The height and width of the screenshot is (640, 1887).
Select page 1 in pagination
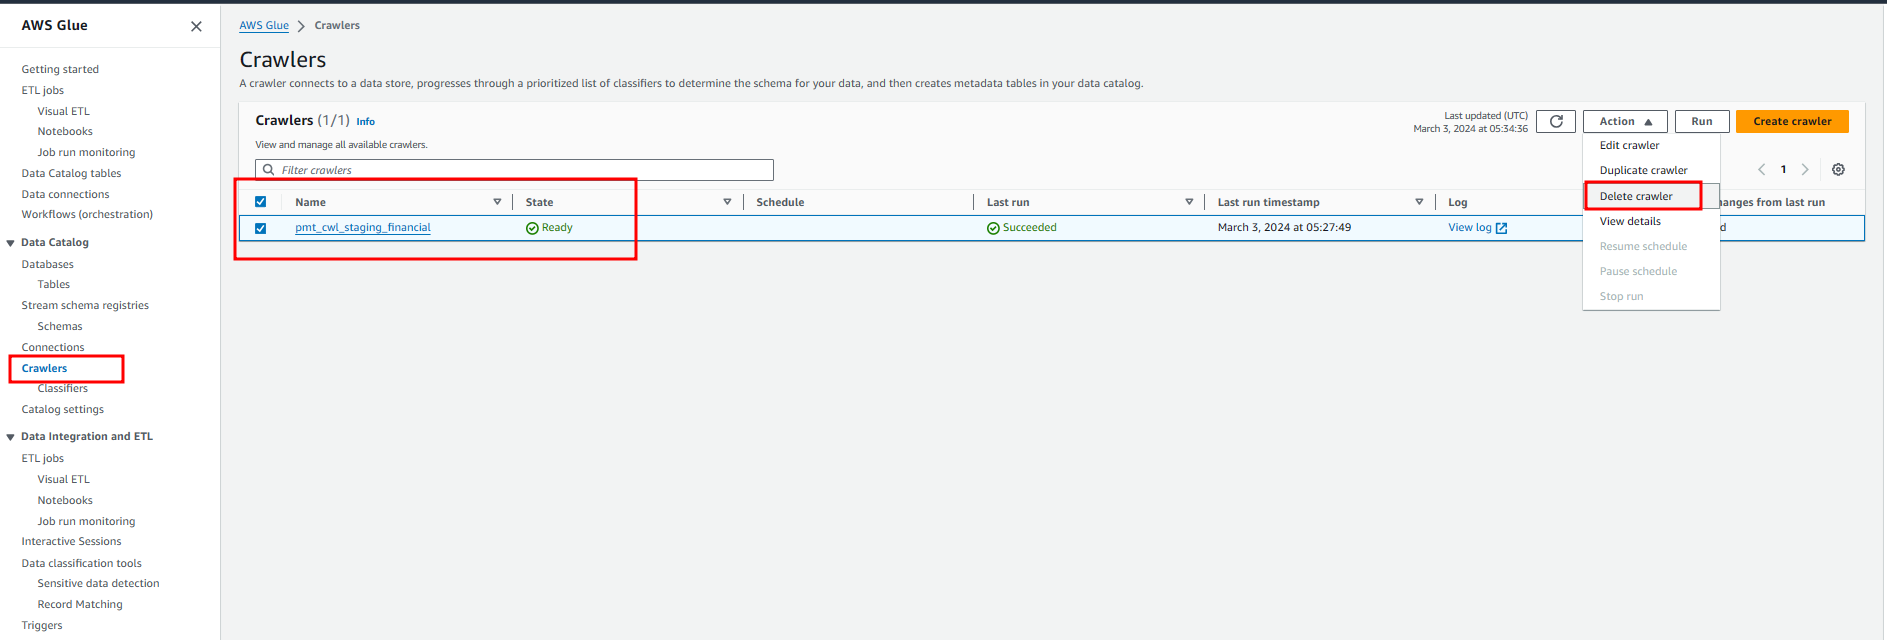tap(1783, 170)
